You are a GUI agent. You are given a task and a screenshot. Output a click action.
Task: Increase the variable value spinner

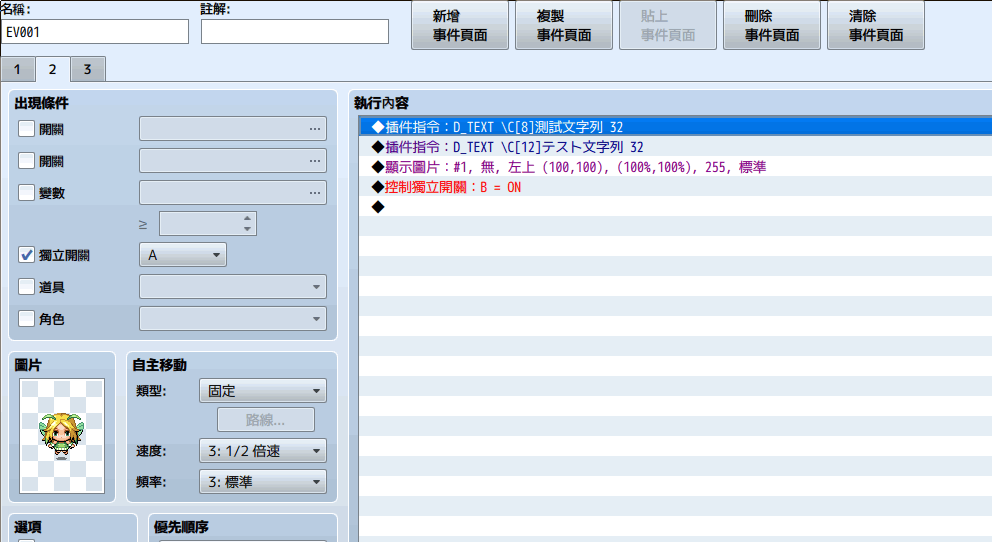(247, 218)
